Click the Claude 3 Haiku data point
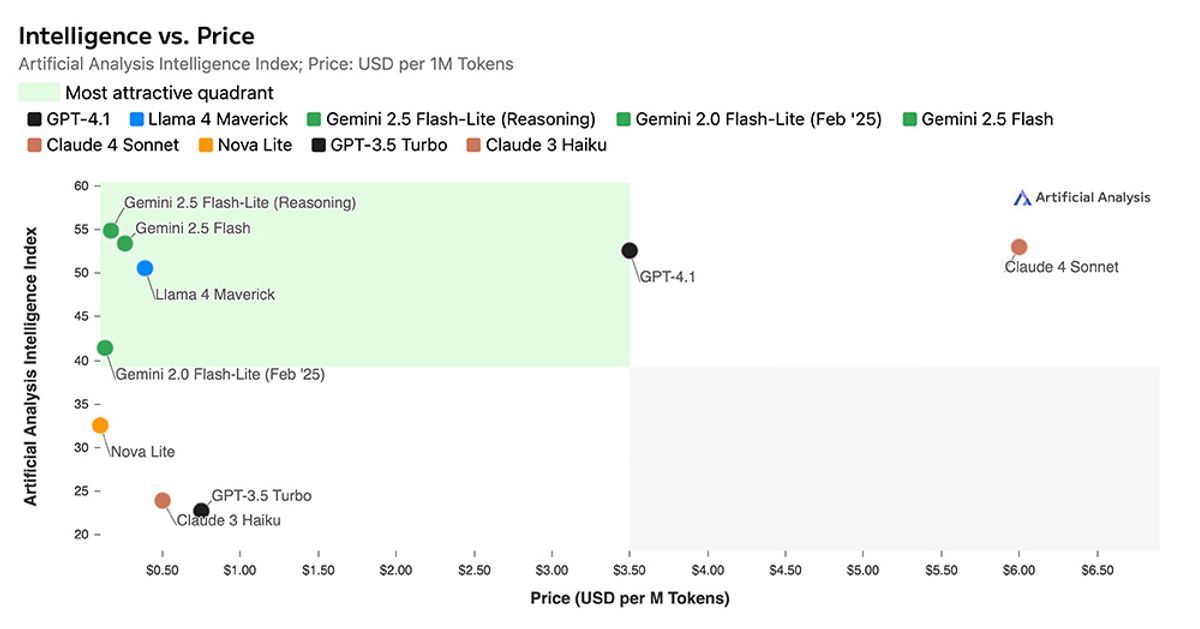Viewport: 1200px width, 629px height. coord(163,500)
